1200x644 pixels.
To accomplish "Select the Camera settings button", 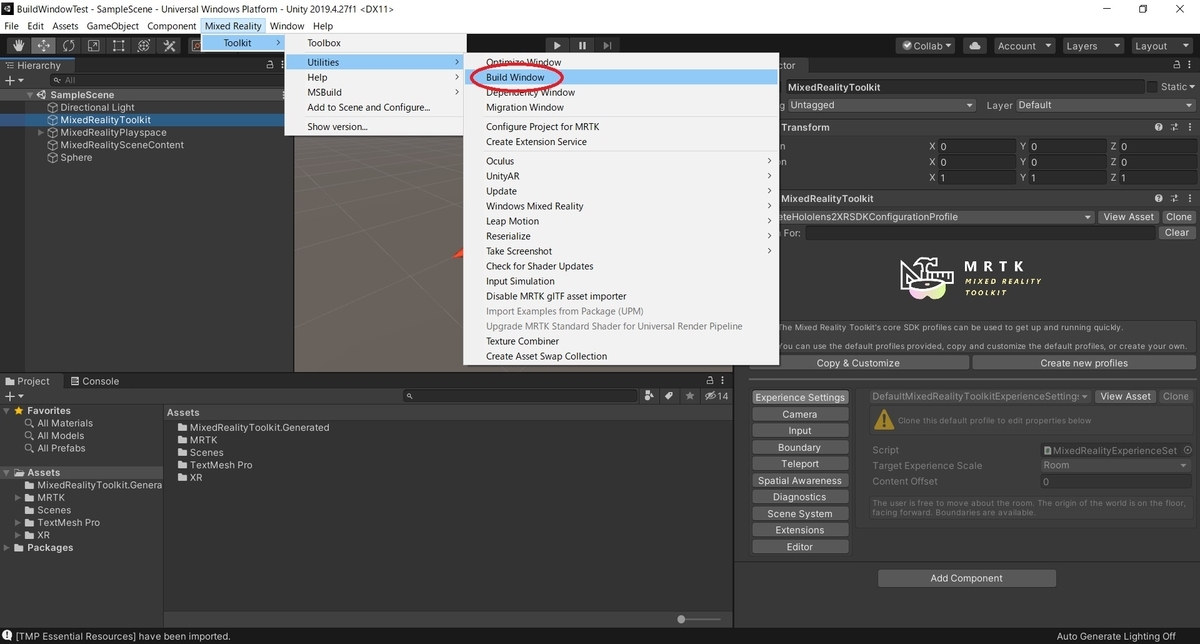I will [800, 414].
